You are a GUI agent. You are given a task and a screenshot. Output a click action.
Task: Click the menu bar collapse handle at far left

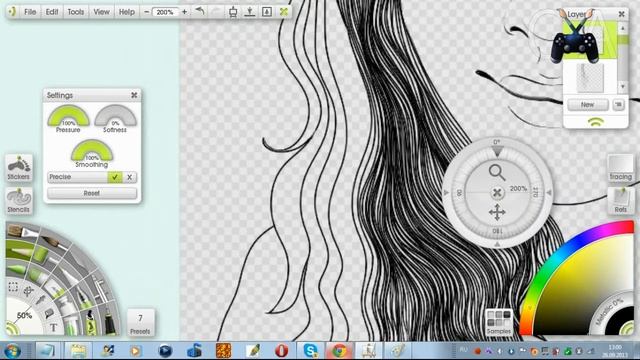(x=12, y=11)
